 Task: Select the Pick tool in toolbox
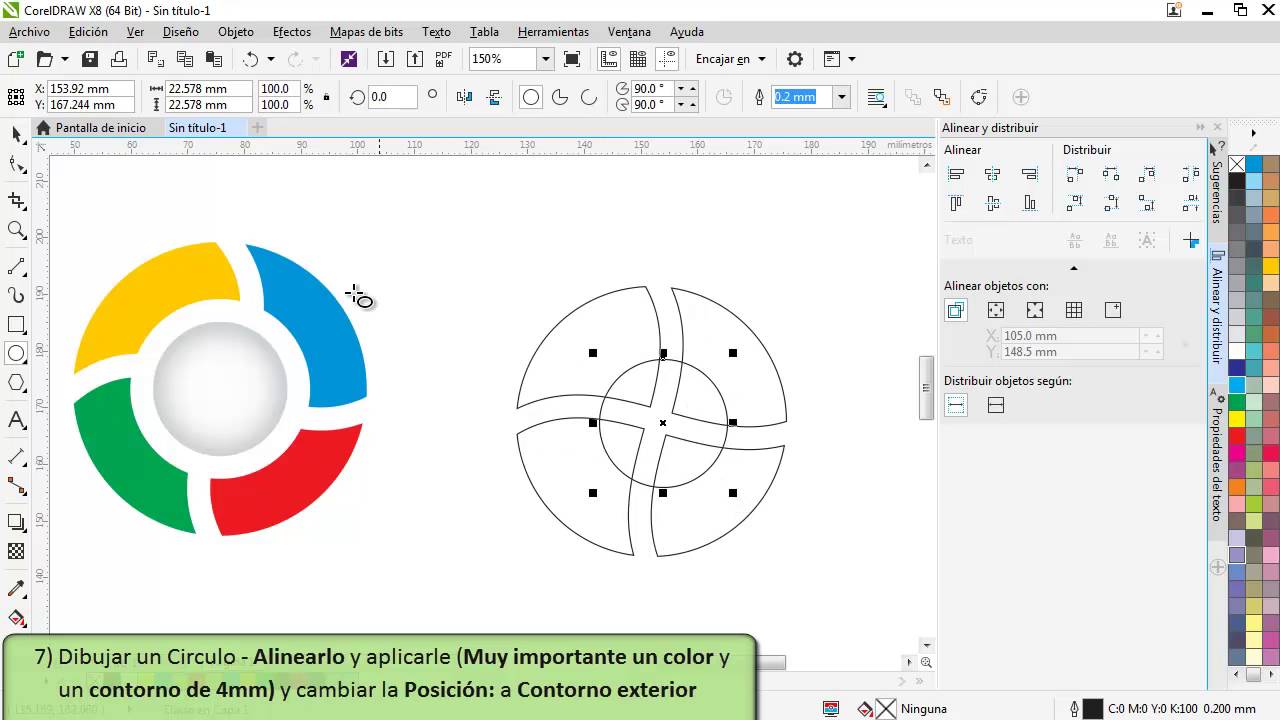click(16, 134)
